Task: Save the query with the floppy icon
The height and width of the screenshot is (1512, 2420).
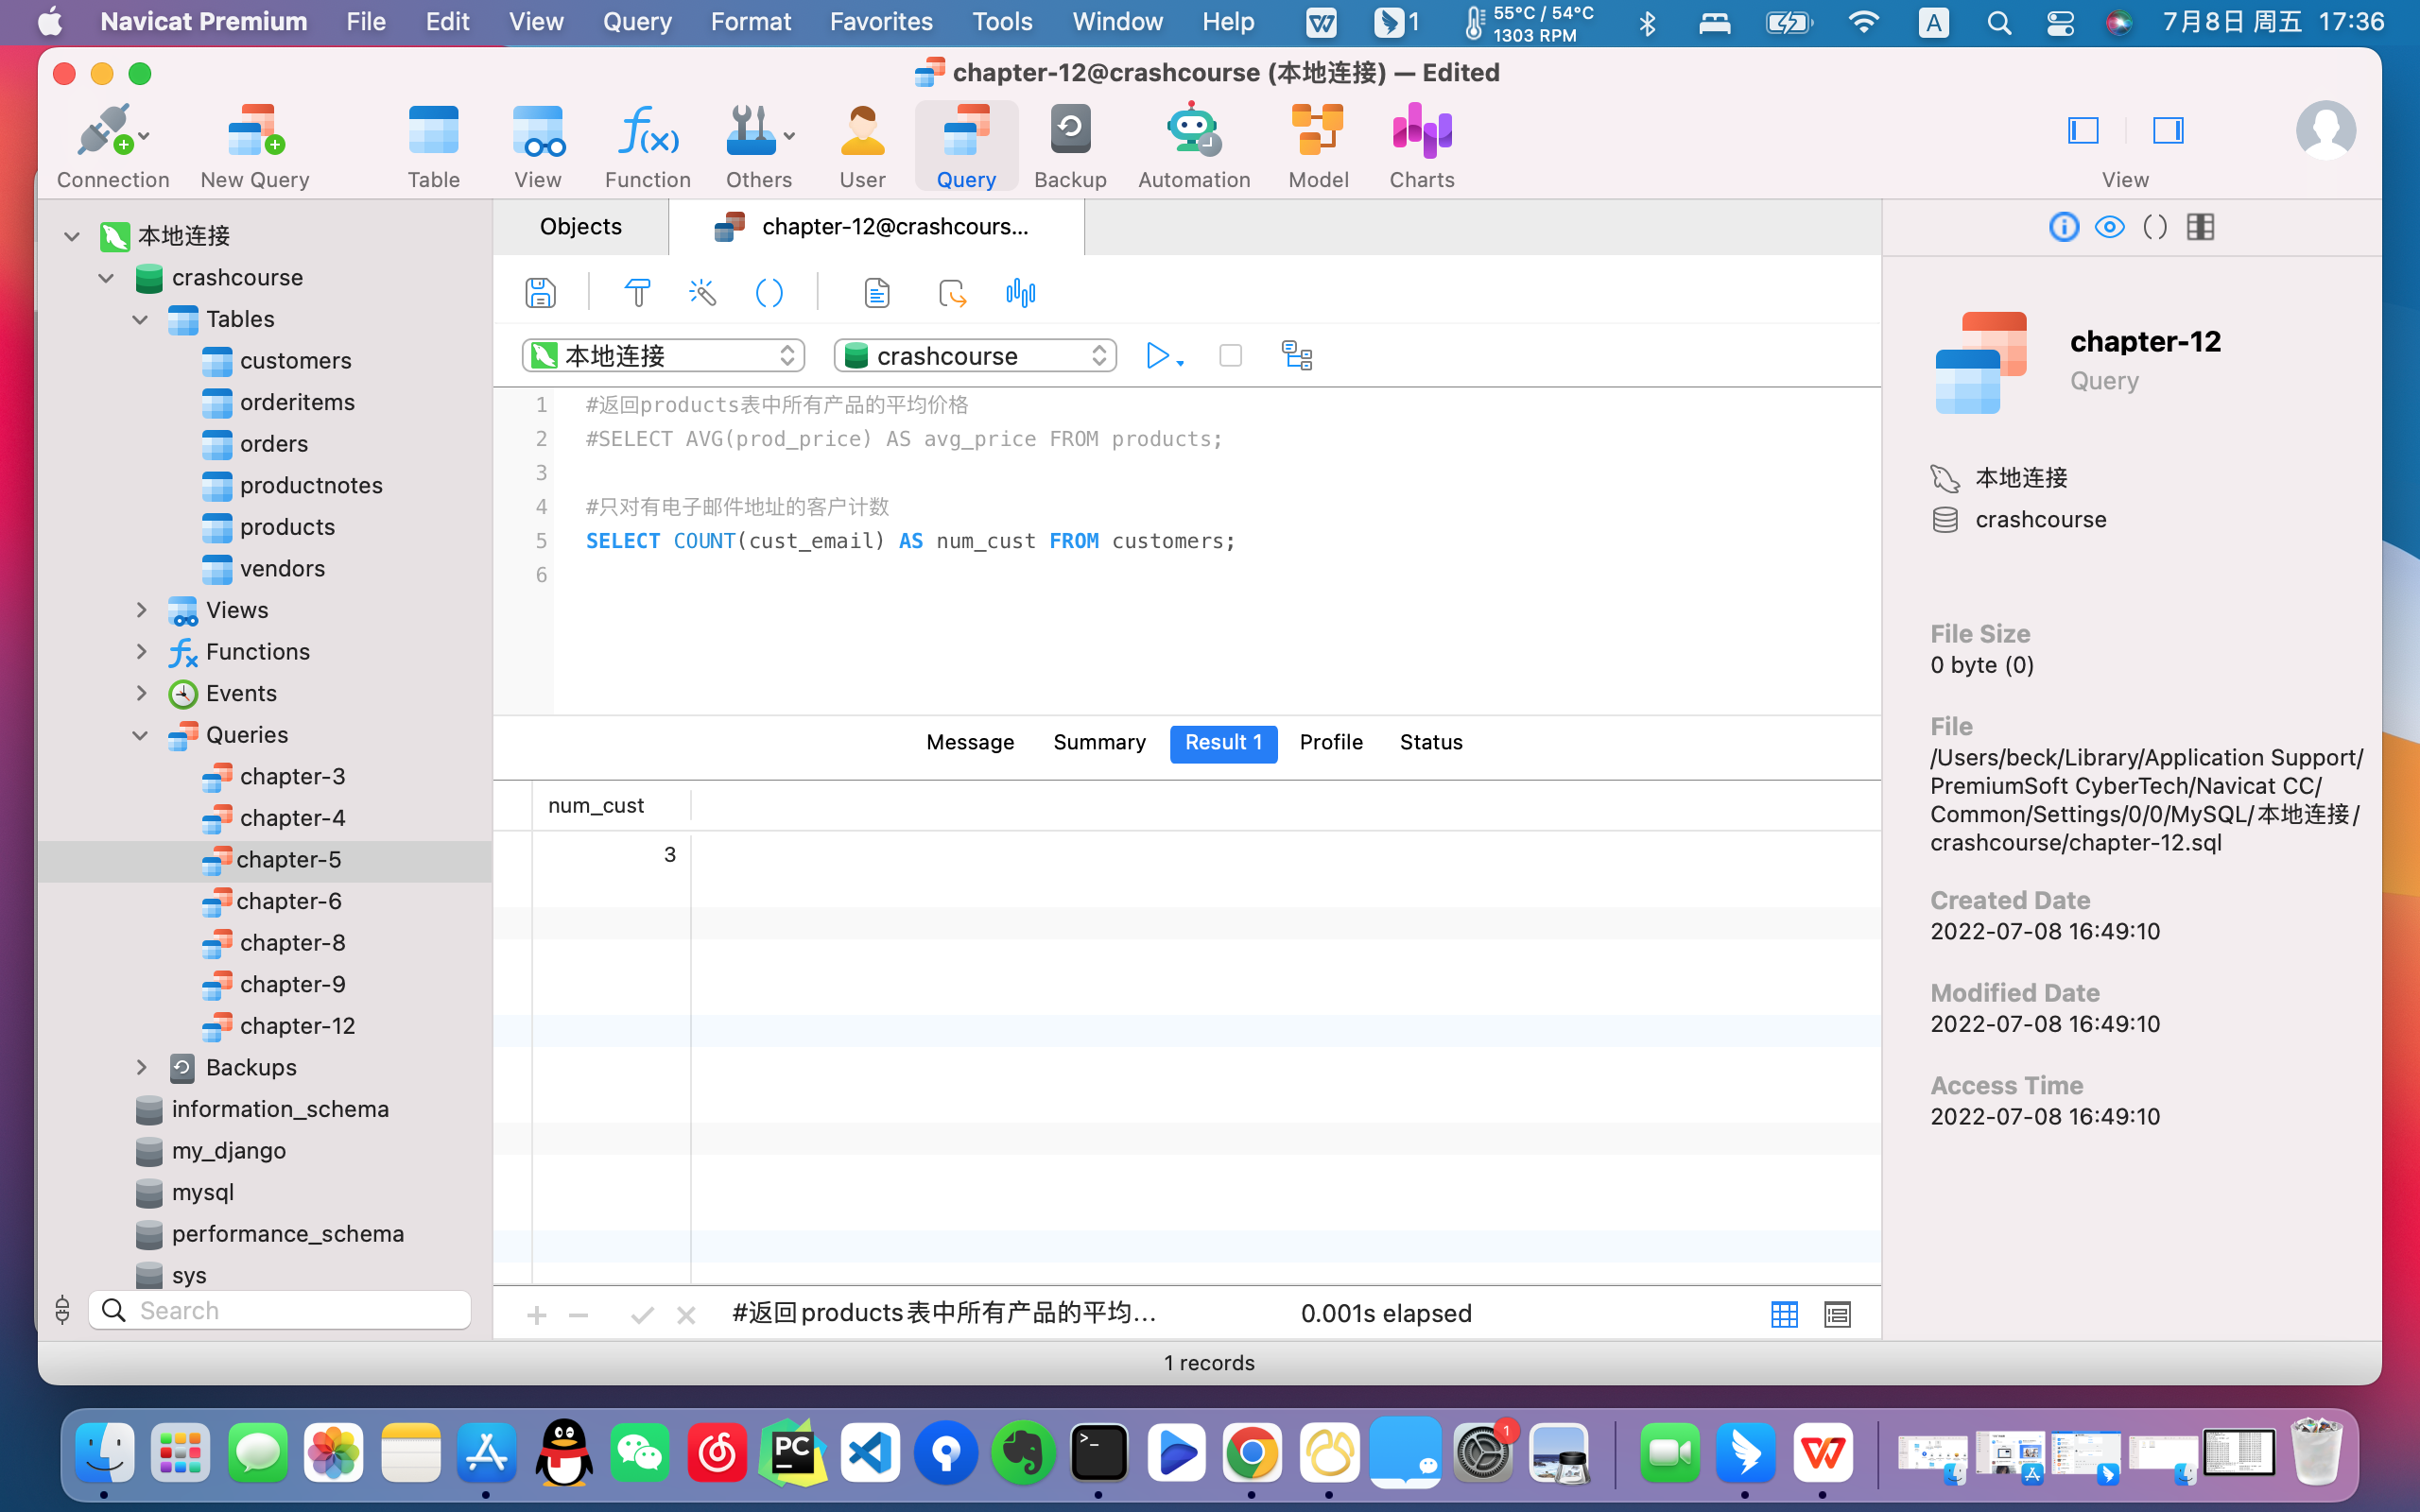Action: click(540, 293)
